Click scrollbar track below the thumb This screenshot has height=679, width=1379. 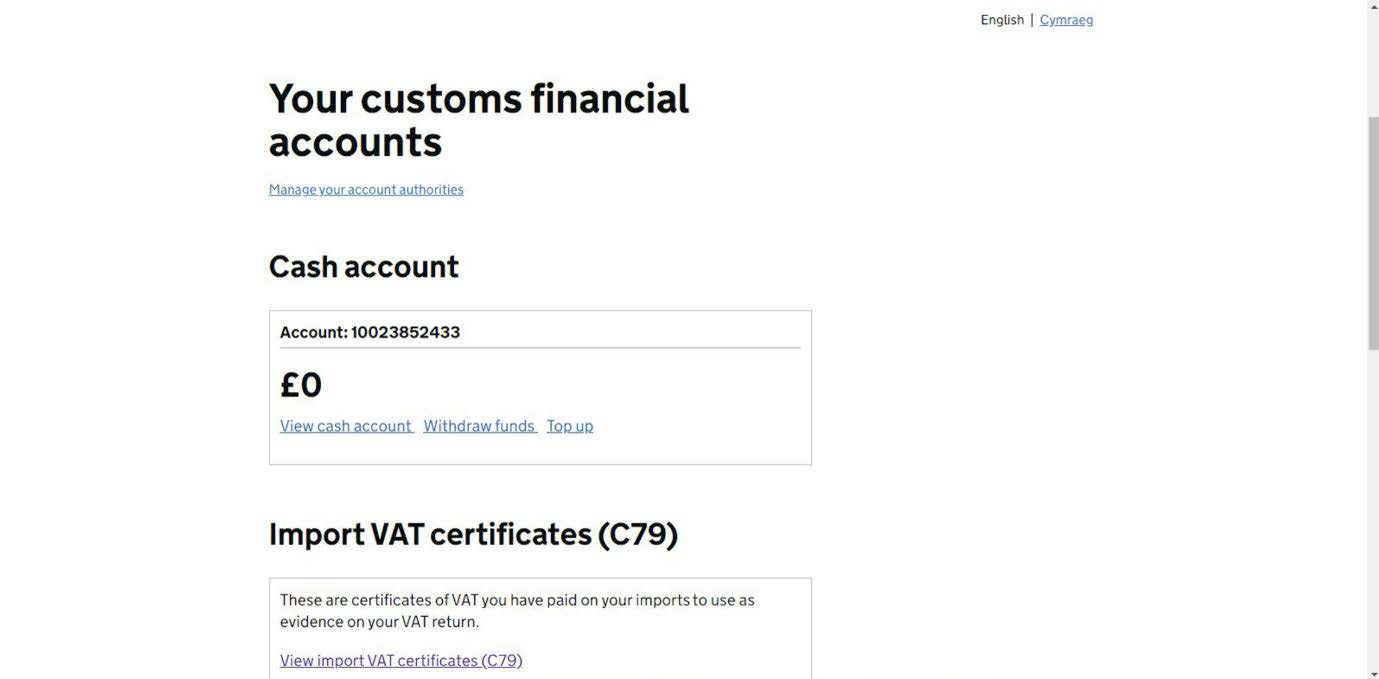tap(1373, 500)
